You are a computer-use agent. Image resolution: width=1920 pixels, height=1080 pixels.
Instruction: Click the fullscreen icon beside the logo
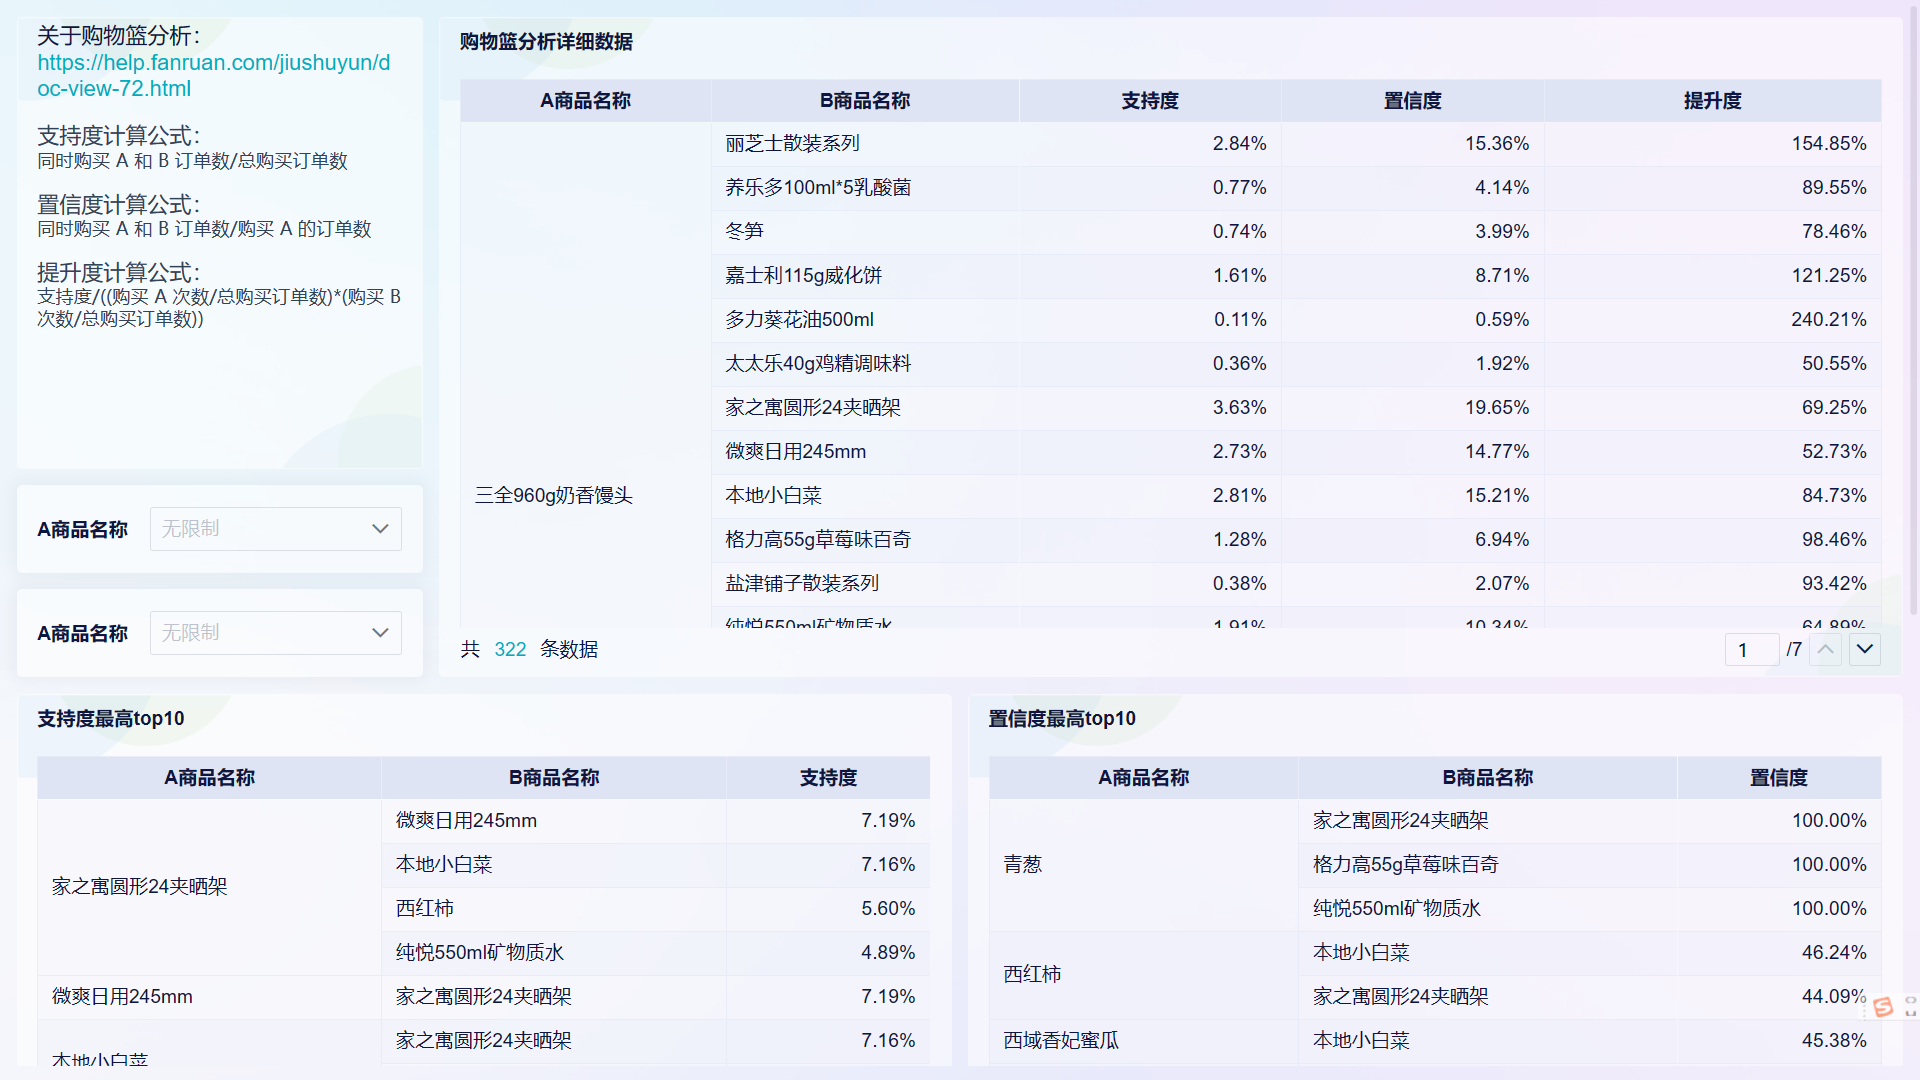coord(1910,1007)
